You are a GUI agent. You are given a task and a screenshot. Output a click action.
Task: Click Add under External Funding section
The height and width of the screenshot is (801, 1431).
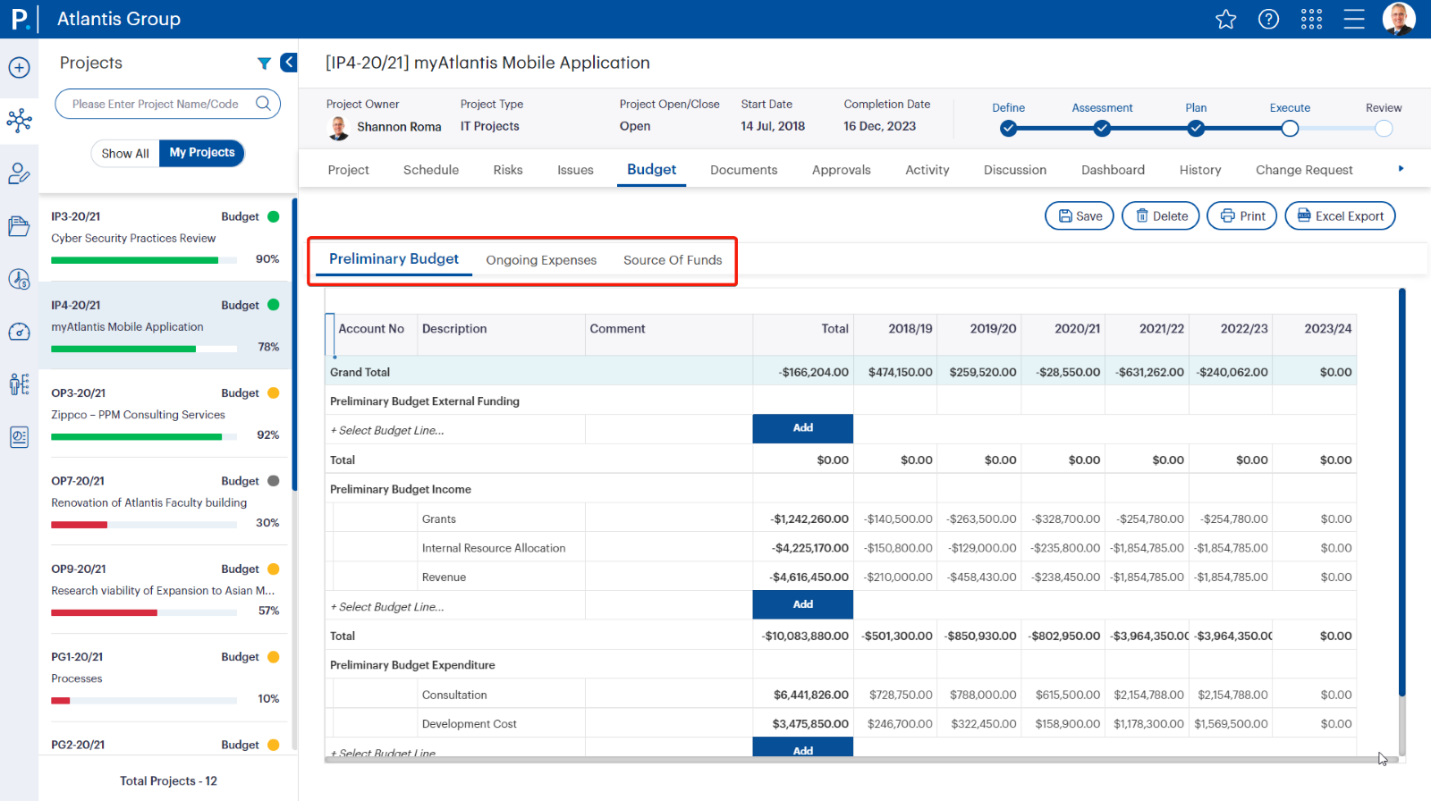click(x=803, y=428)
